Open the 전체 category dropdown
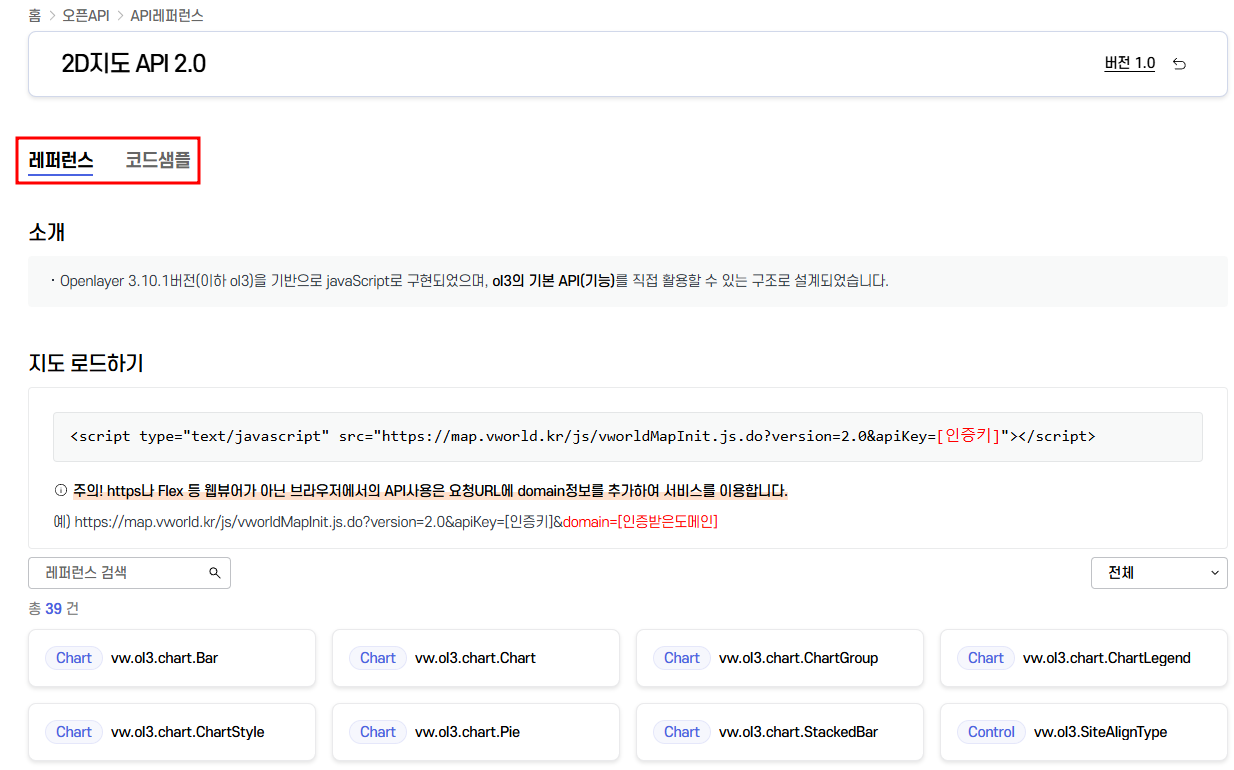Image resolution: width=1234 pixels, height=770 pixels. point(1159,573)
